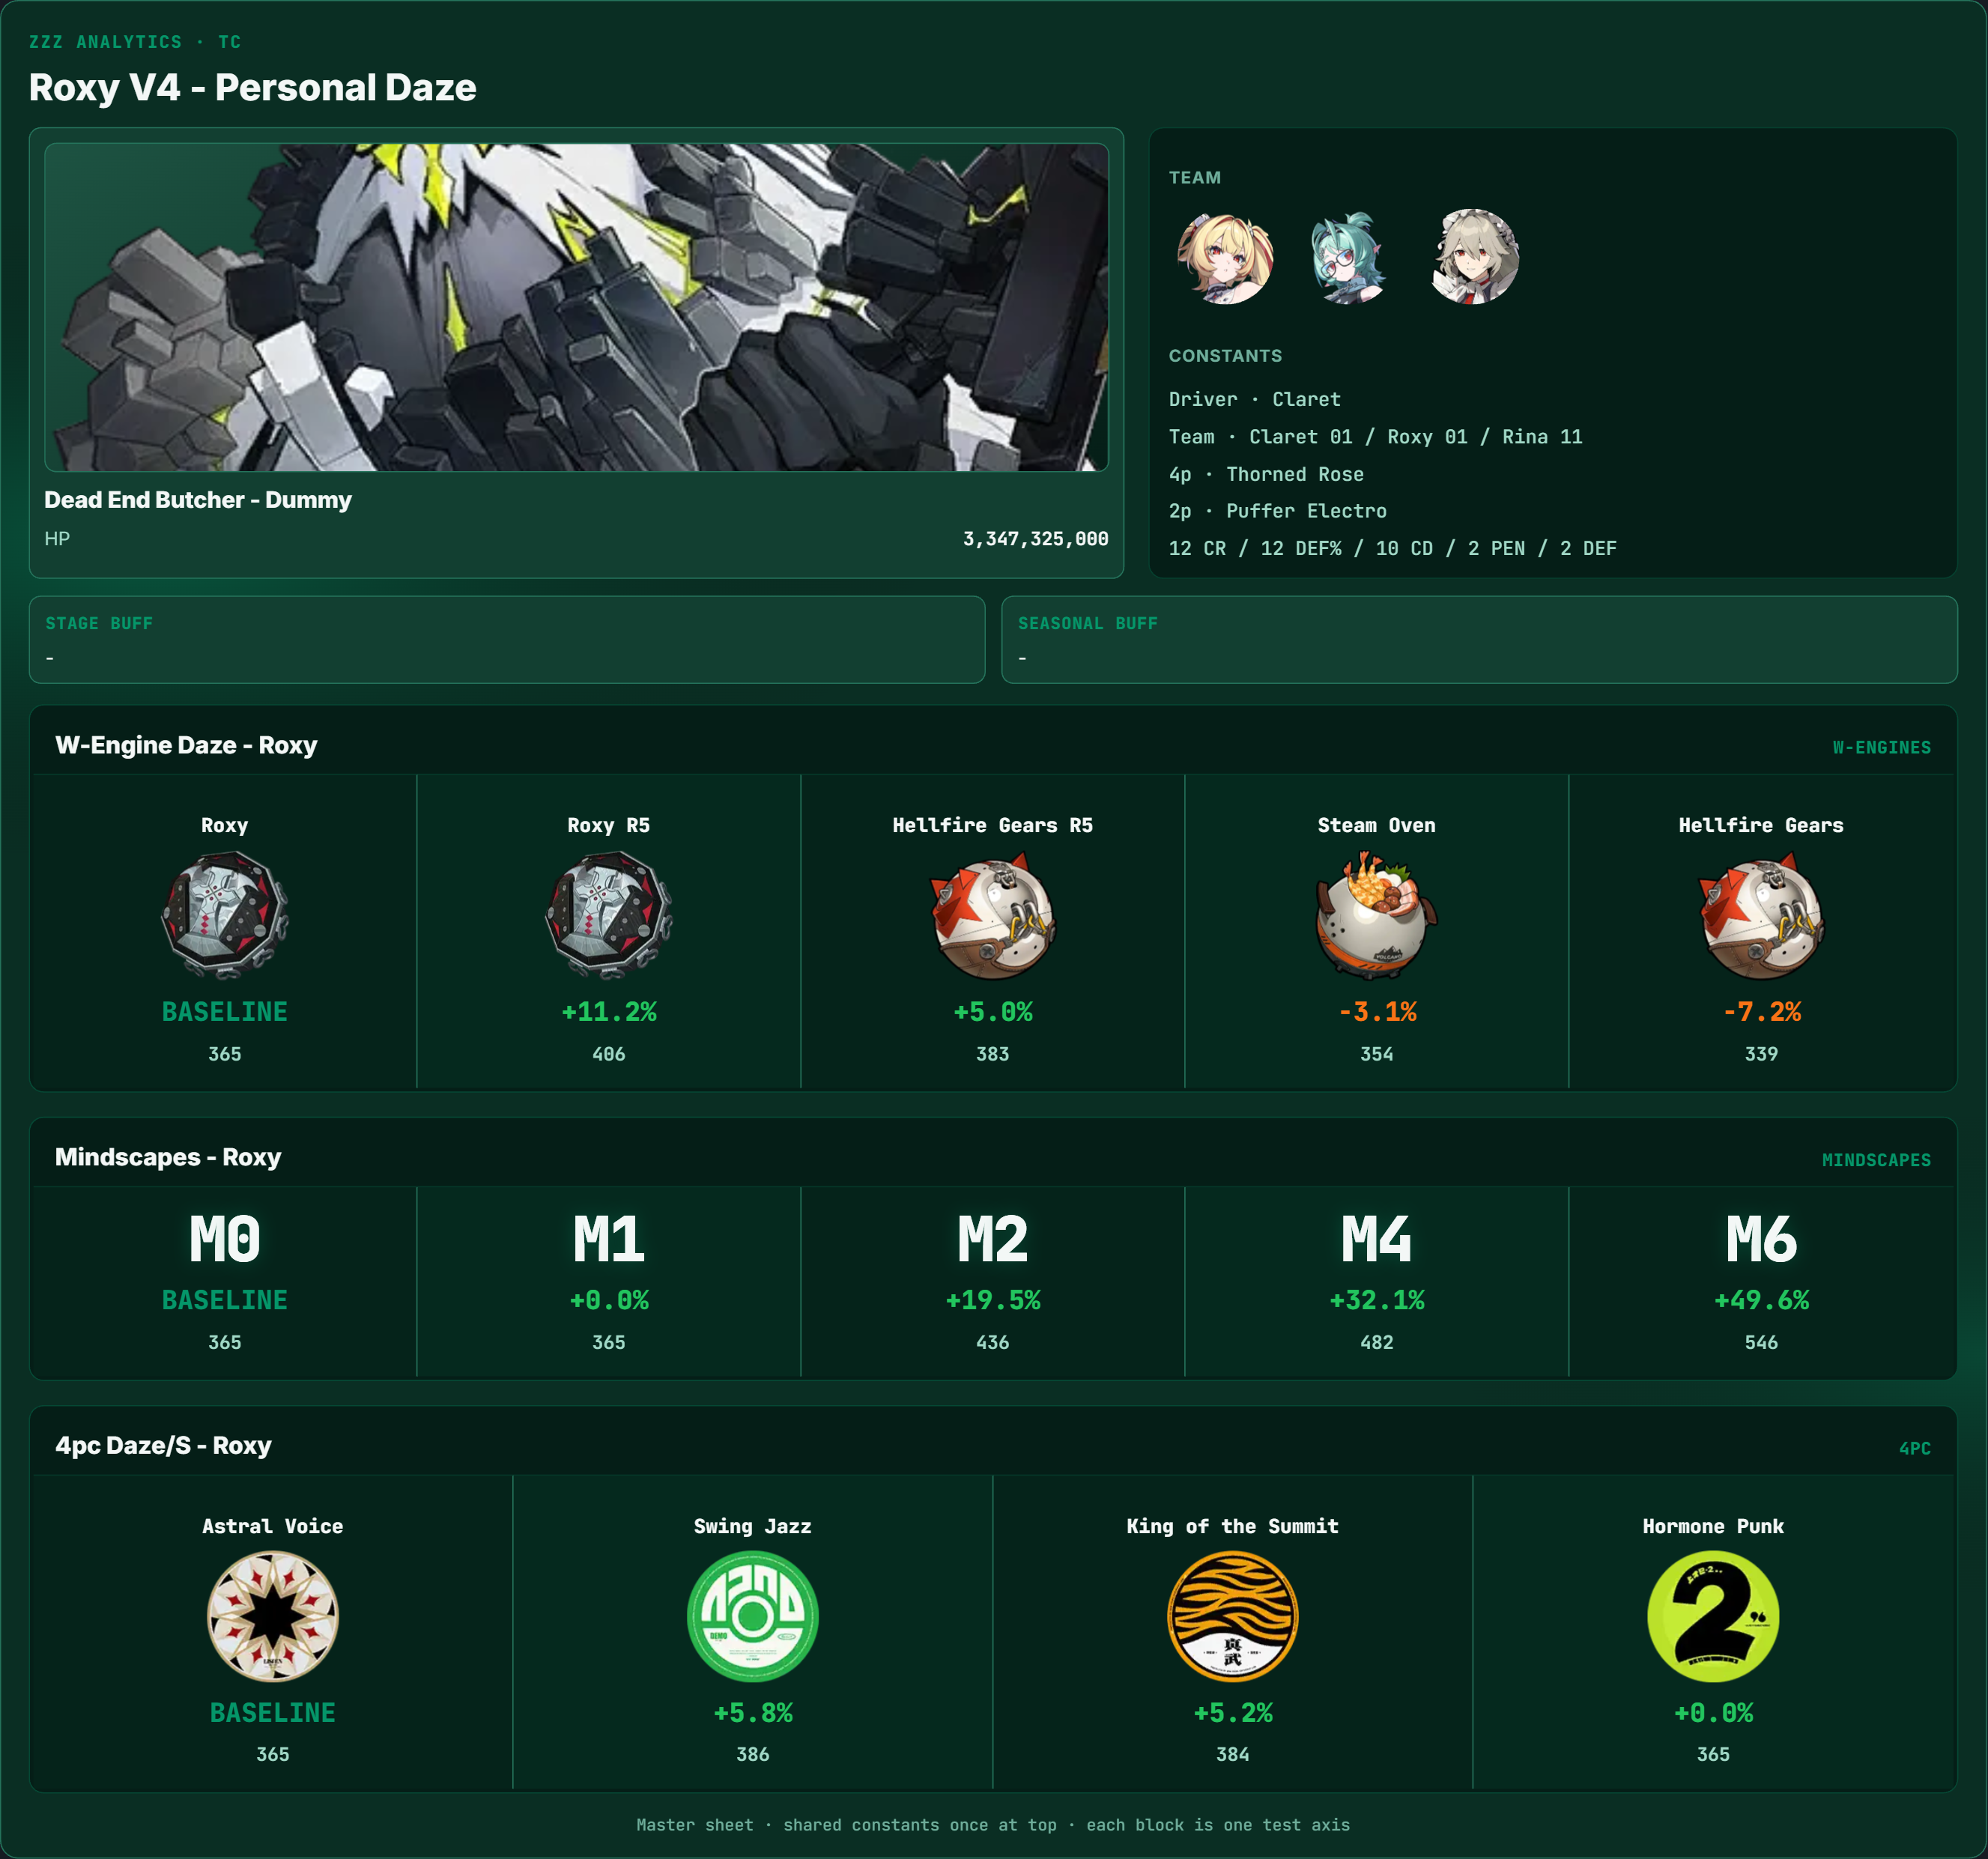Click the Roxy R5 W-engine icon
Screen dimensions: 1988x1859
[x=609, y=915]
